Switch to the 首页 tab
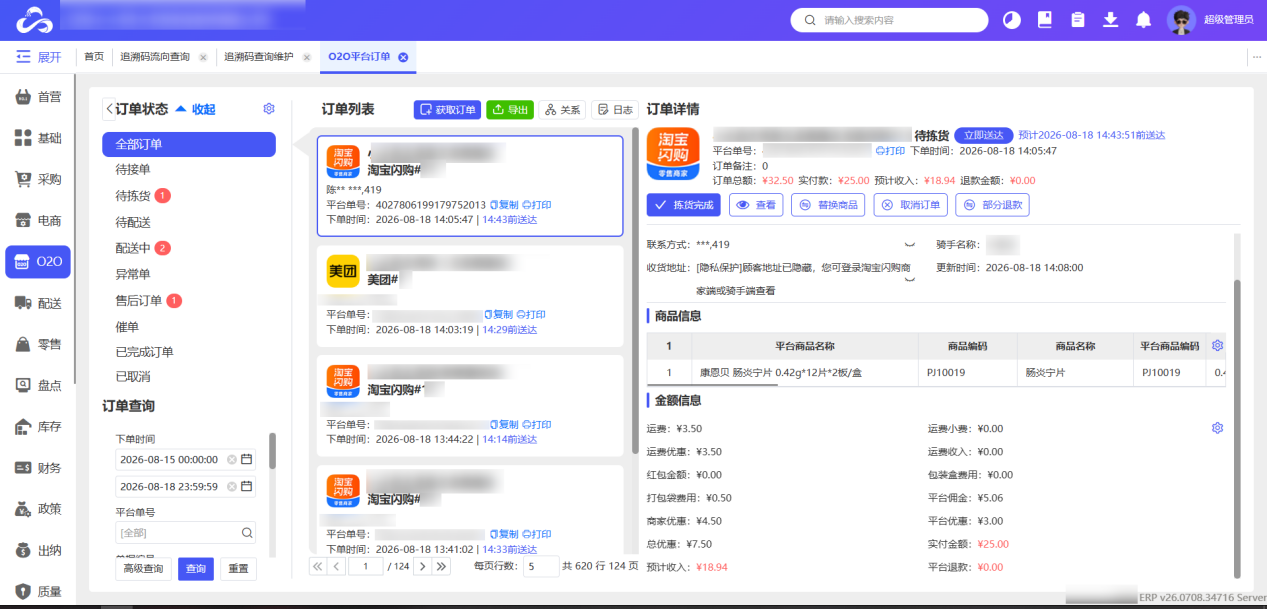Screen dimensions: 1267x609 tap(94, 57)
